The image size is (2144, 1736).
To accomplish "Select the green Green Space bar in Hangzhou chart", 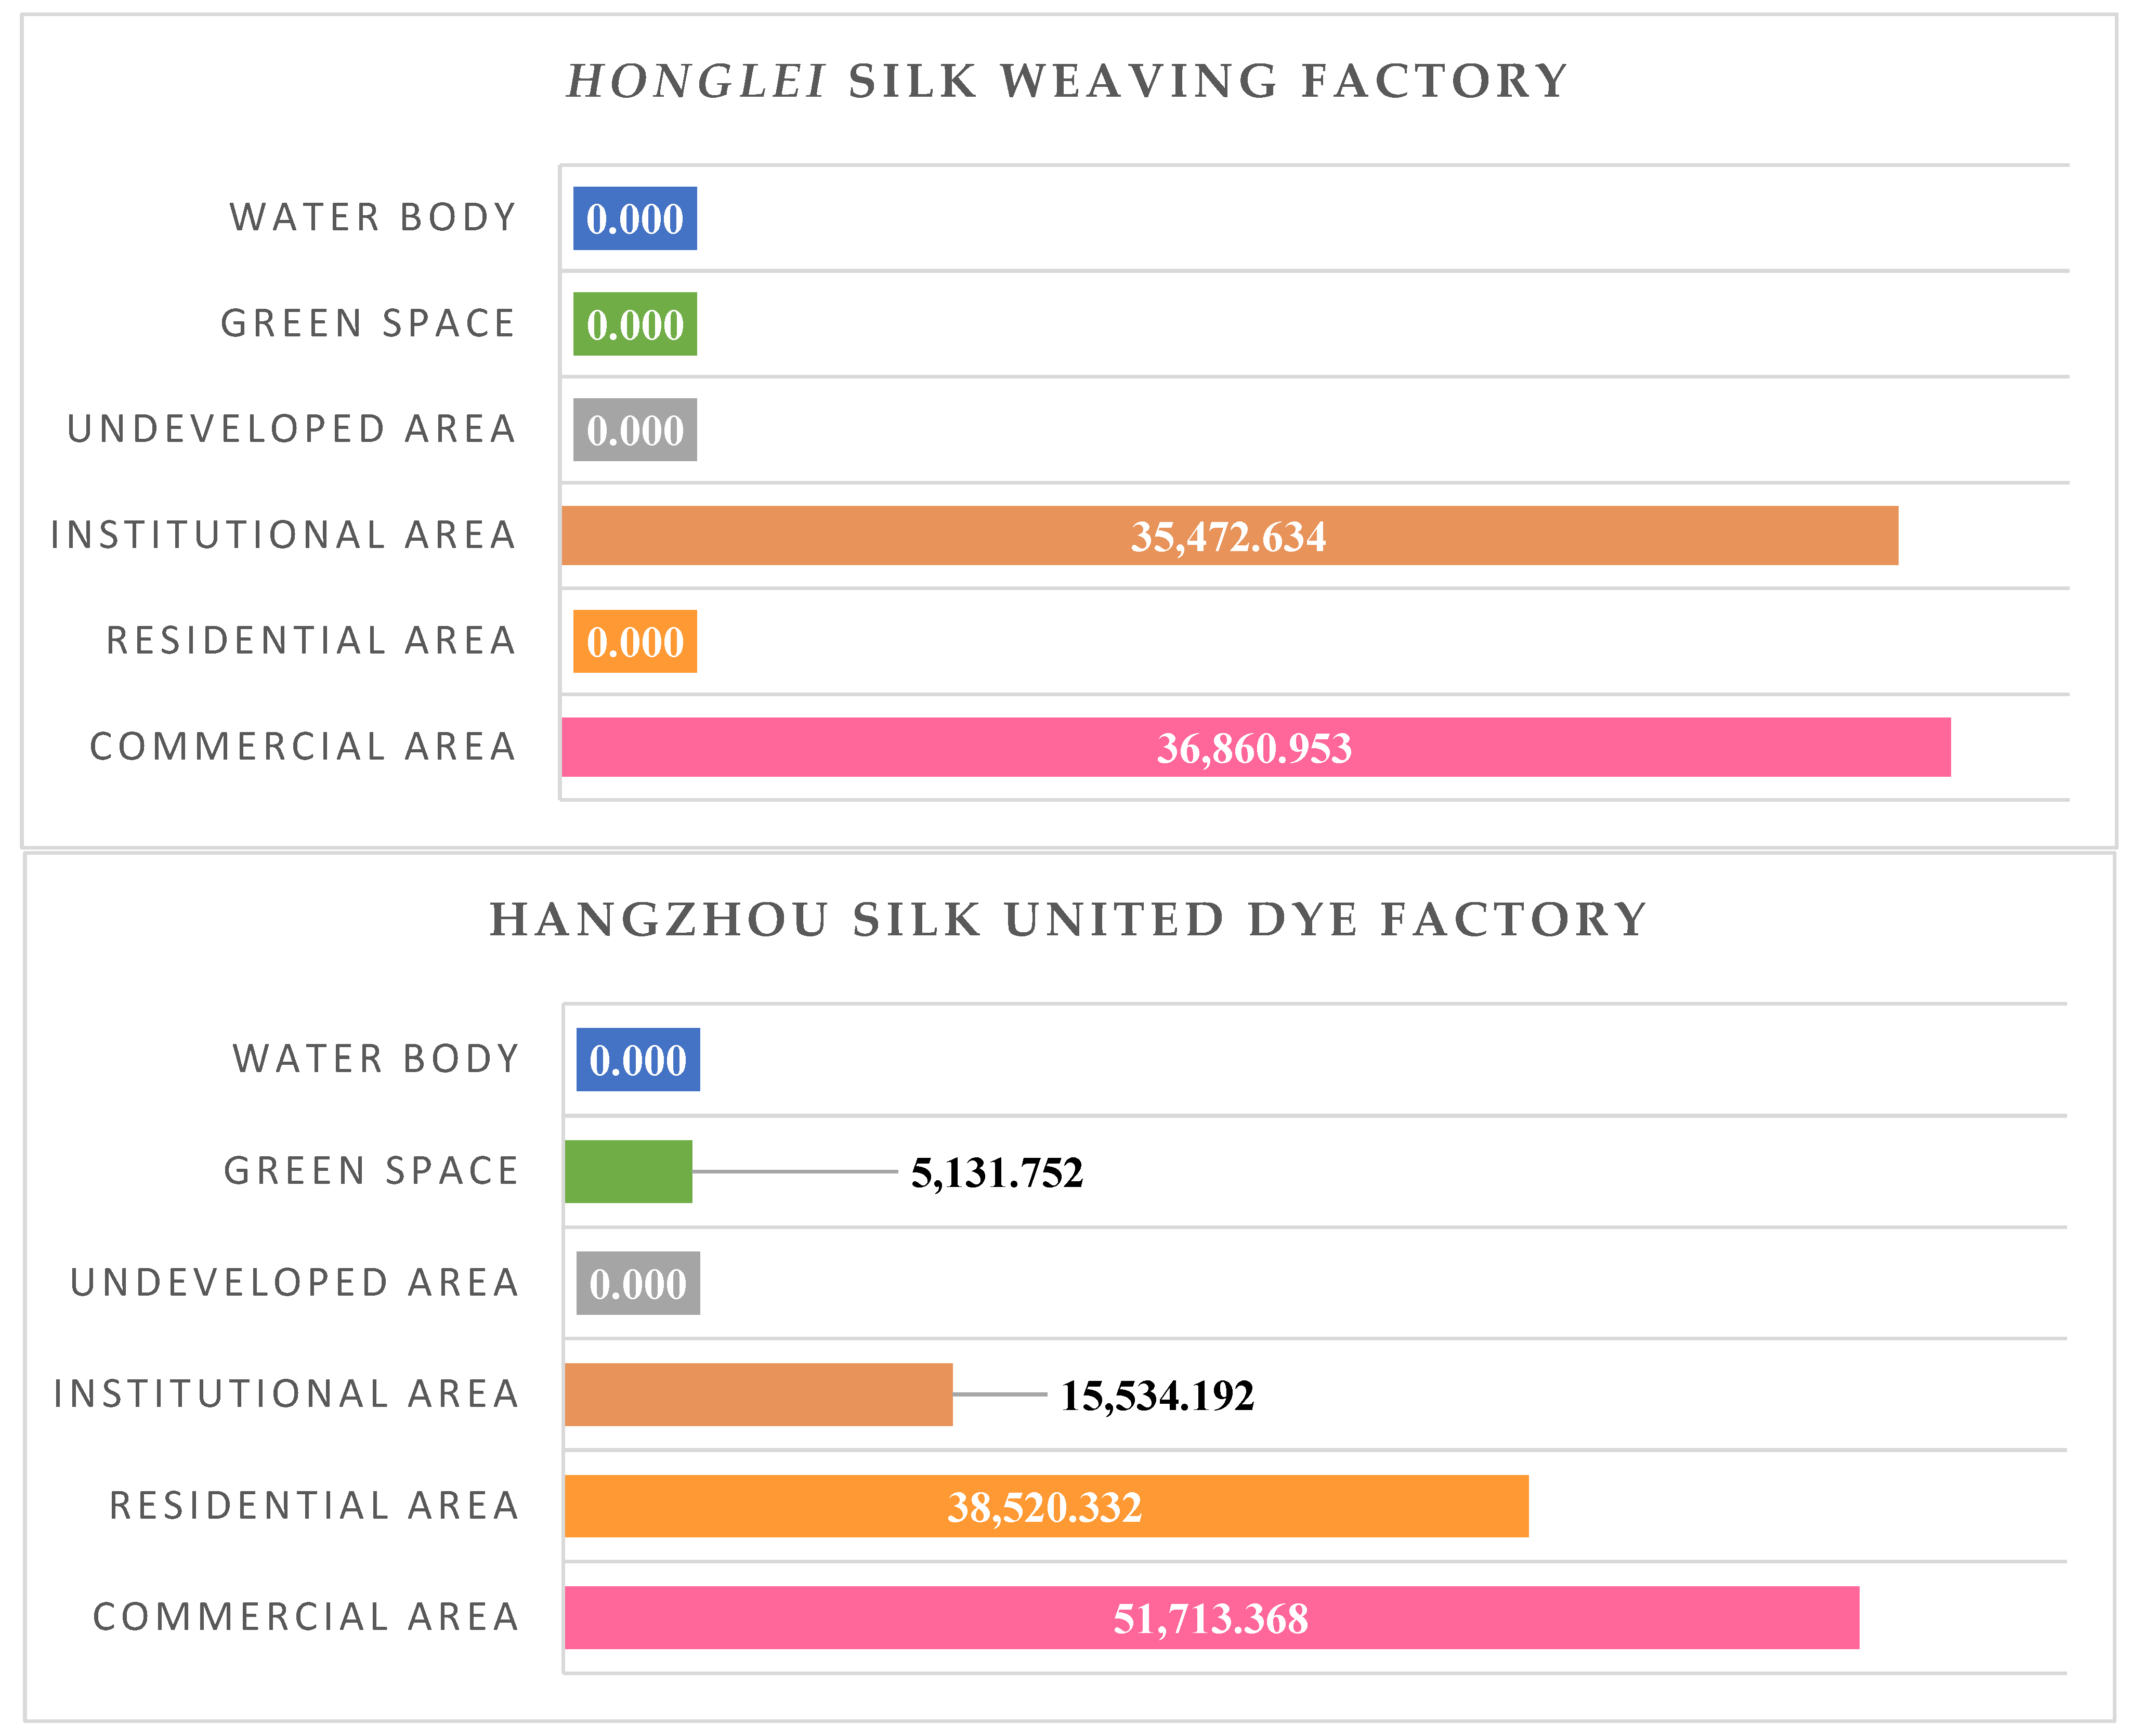I will click(x=628, y=1171).
